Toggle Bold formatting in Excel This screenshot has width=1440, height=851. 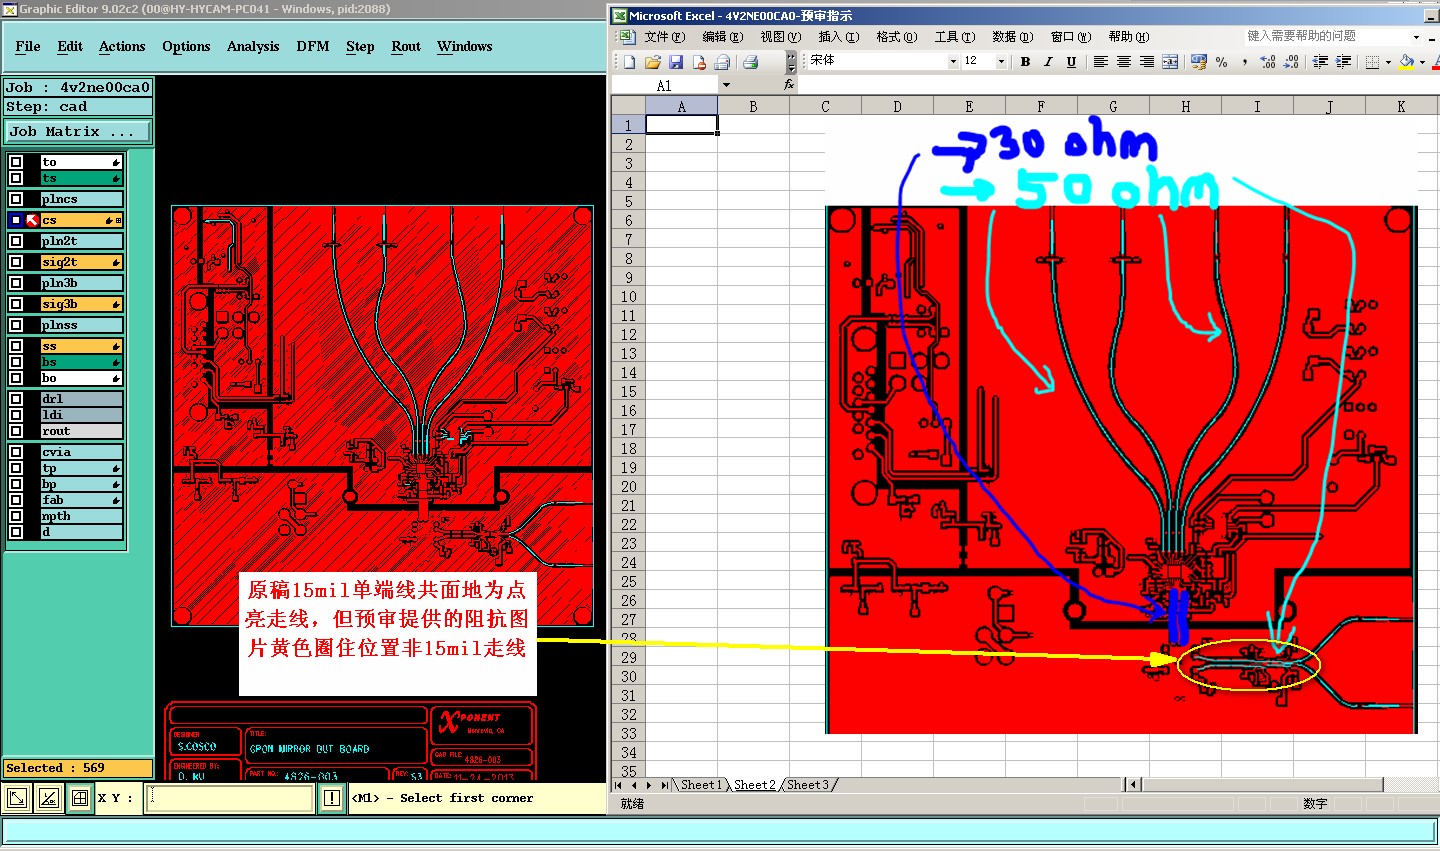pos(1025,62)
